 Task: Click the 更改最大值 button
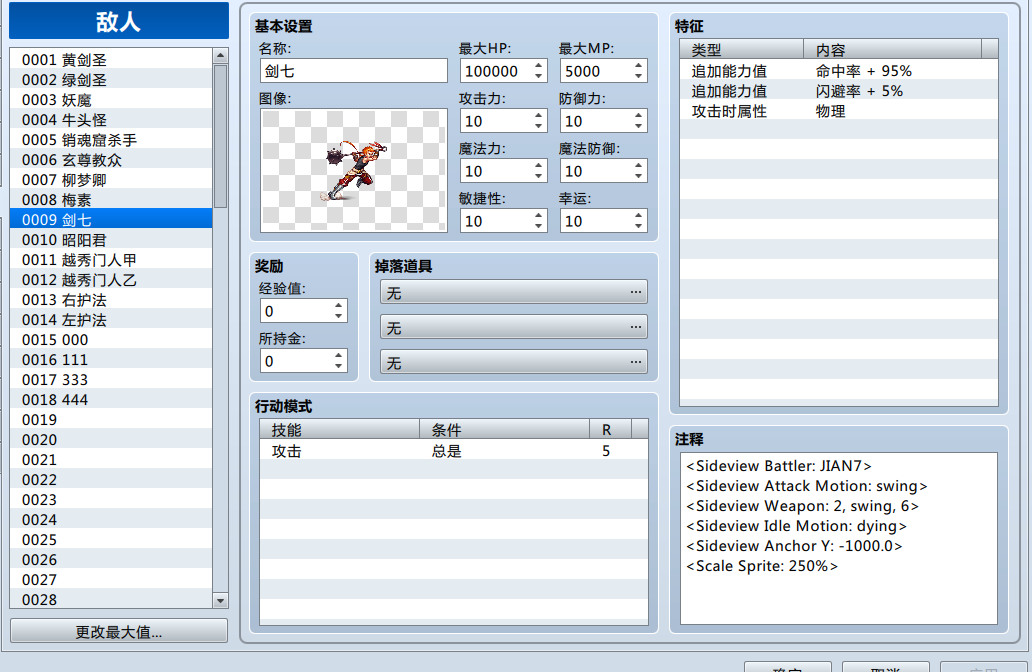click(119, 631)
